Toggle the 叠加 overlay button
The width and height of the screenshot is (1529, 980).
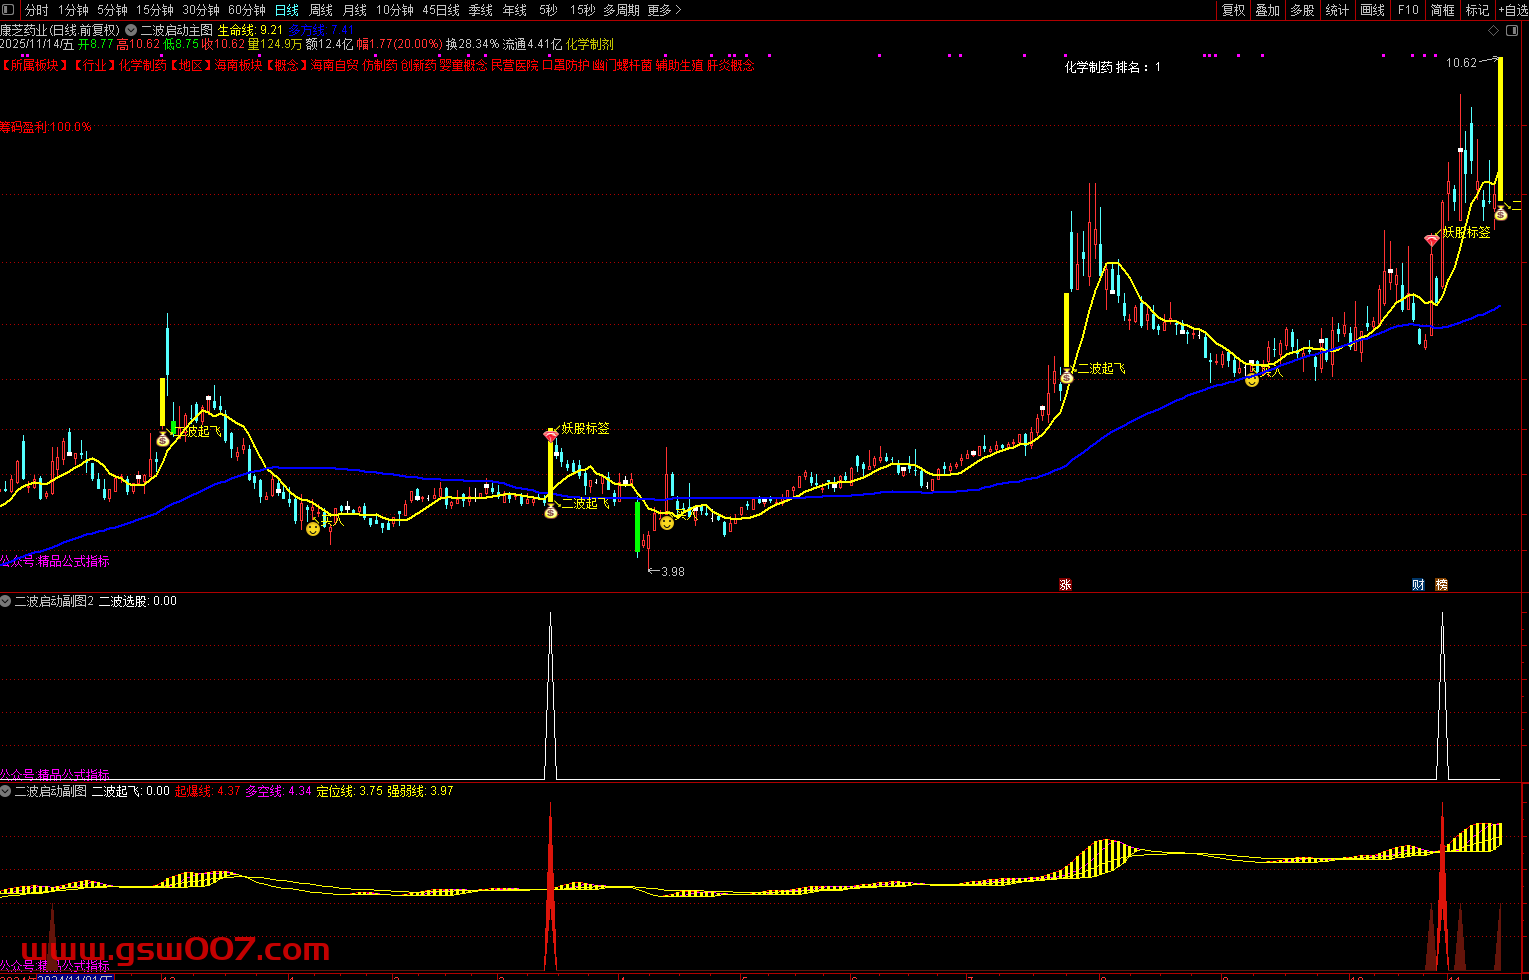pos(1267,10)
